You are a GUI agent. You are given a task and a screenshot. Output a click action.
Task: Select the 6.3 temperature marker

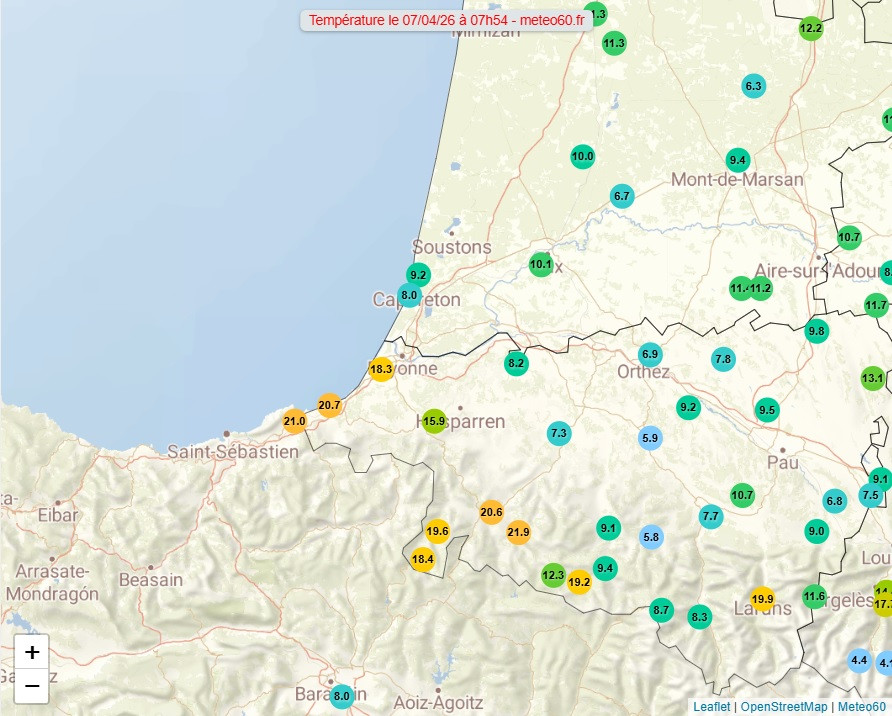pyautogui.click(x=754, y=86)
